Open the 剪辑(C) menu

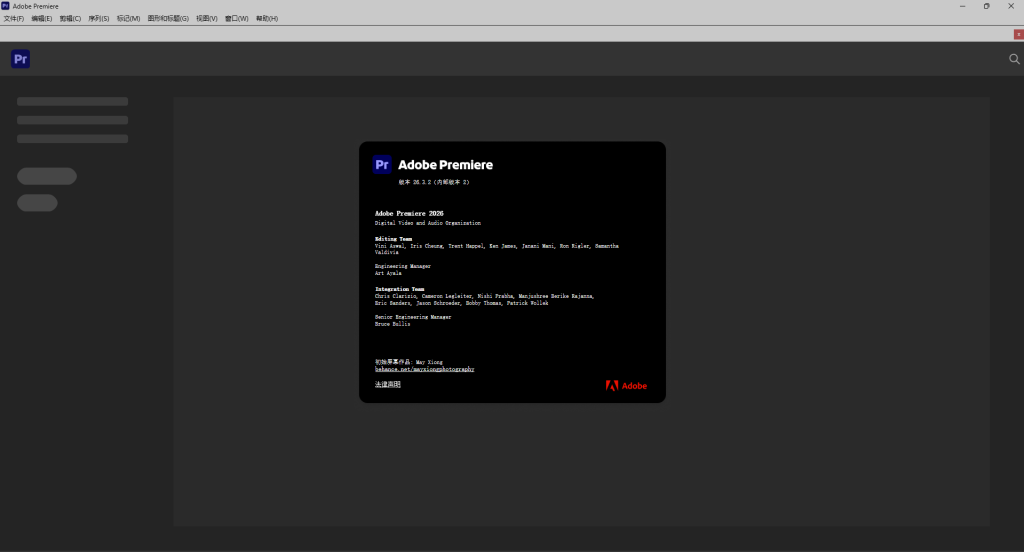(70, 18)
